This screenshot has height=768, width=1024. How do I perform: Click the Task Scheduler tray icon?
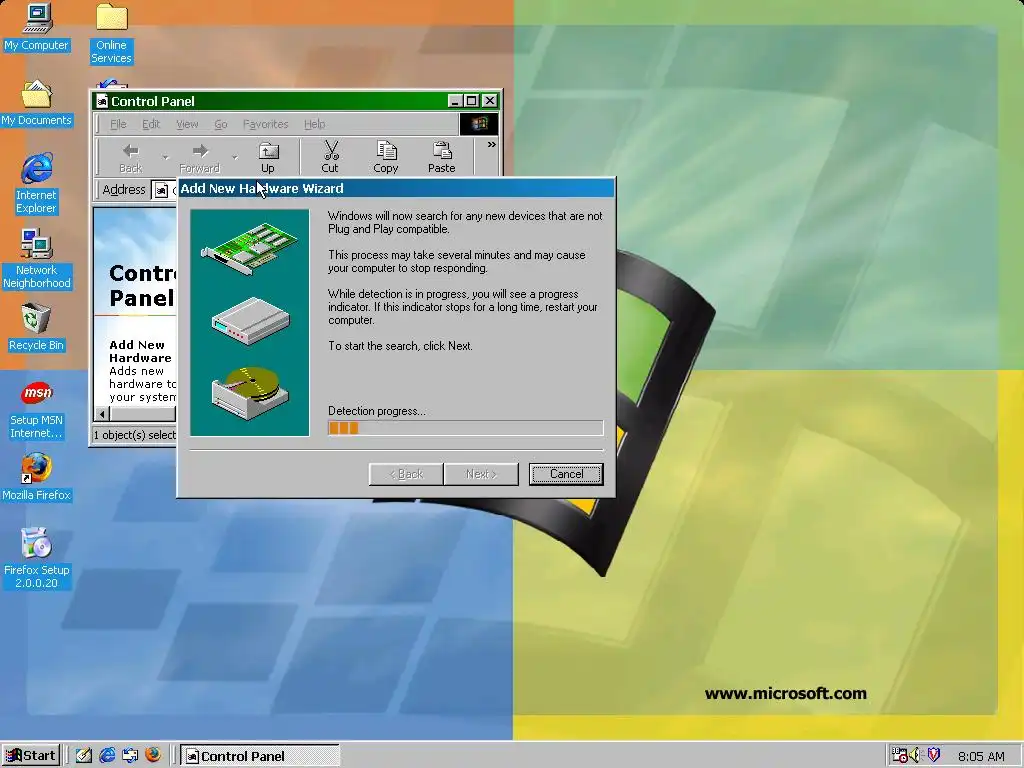(899, 756)
